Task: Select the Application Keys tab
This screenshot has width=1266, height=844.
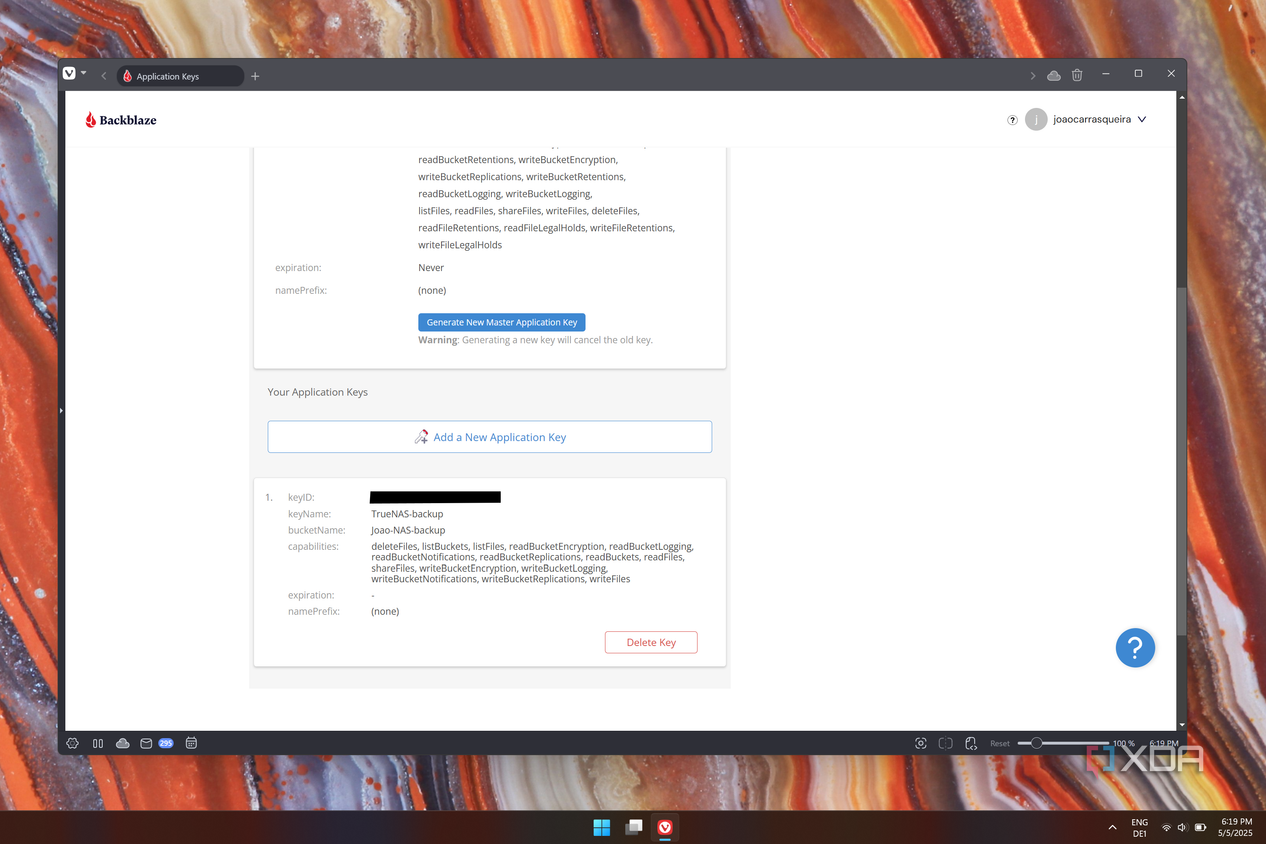Action: pos(180,76)
